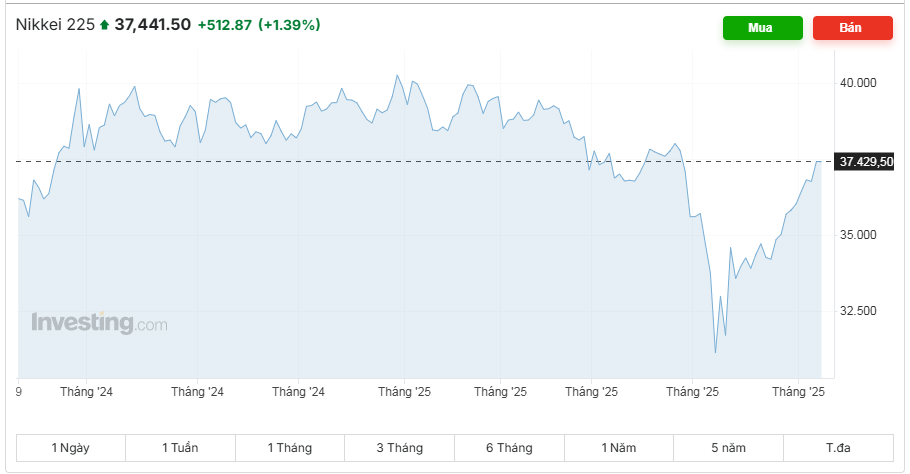Show the 1 Năm chart range
This screenshot has height=474, width=910.
click(x=618, y=448)
